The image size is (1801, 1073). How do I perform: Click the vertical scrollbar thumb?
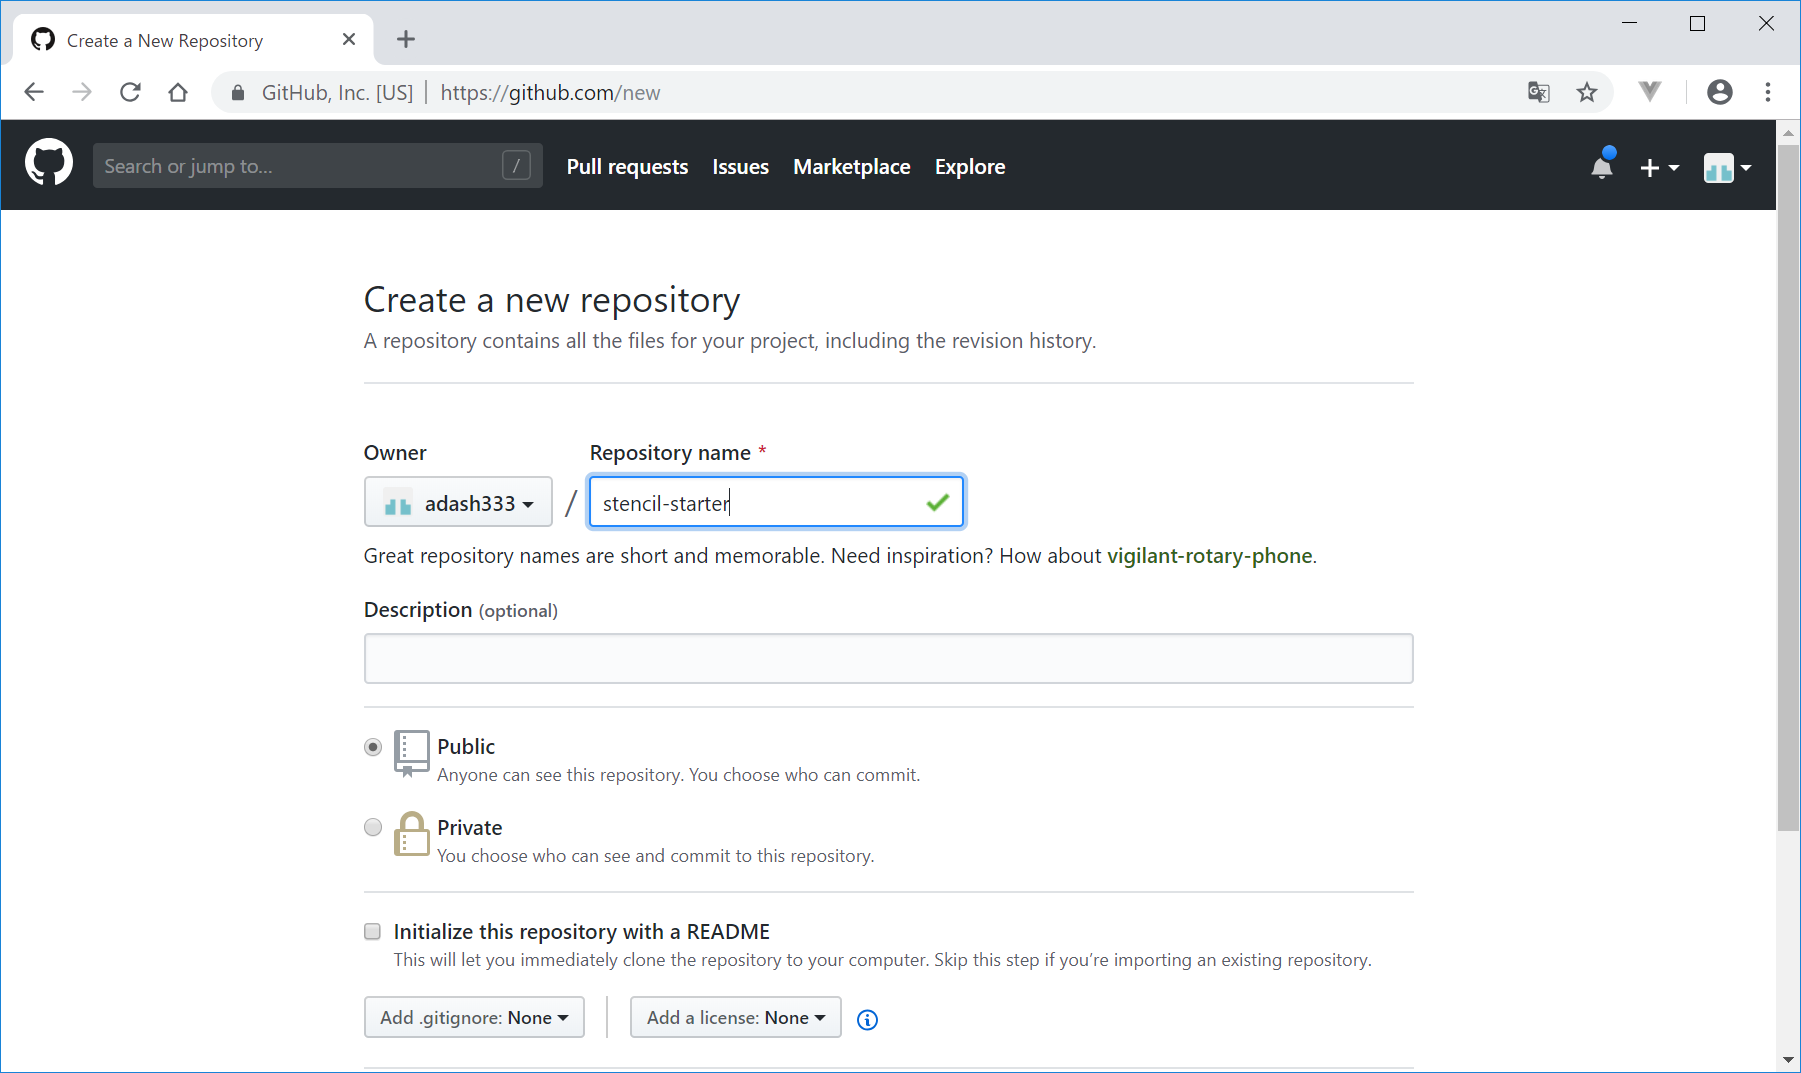pos(1788,487)
